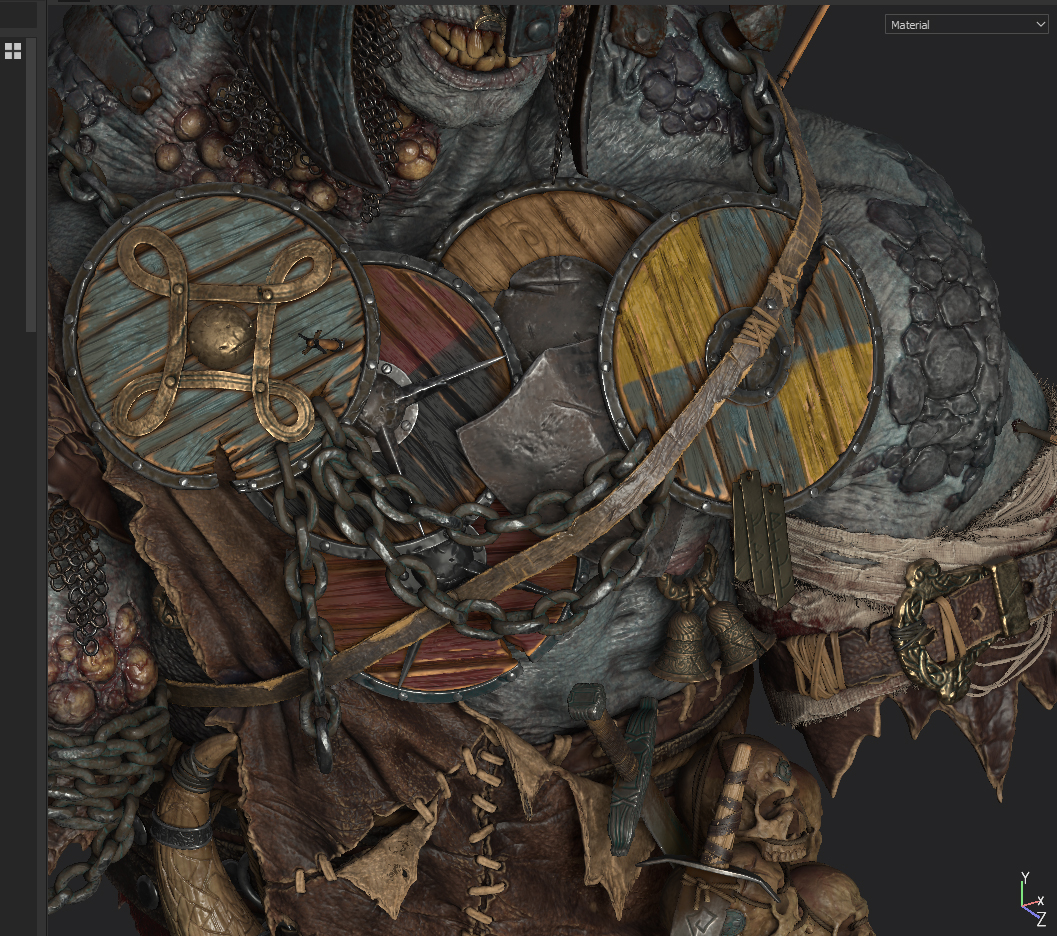Image resolution: width=1057 pixels, height=936 pixels.
Task: Open the Material view mode dropdown
Action: [966, 24]
